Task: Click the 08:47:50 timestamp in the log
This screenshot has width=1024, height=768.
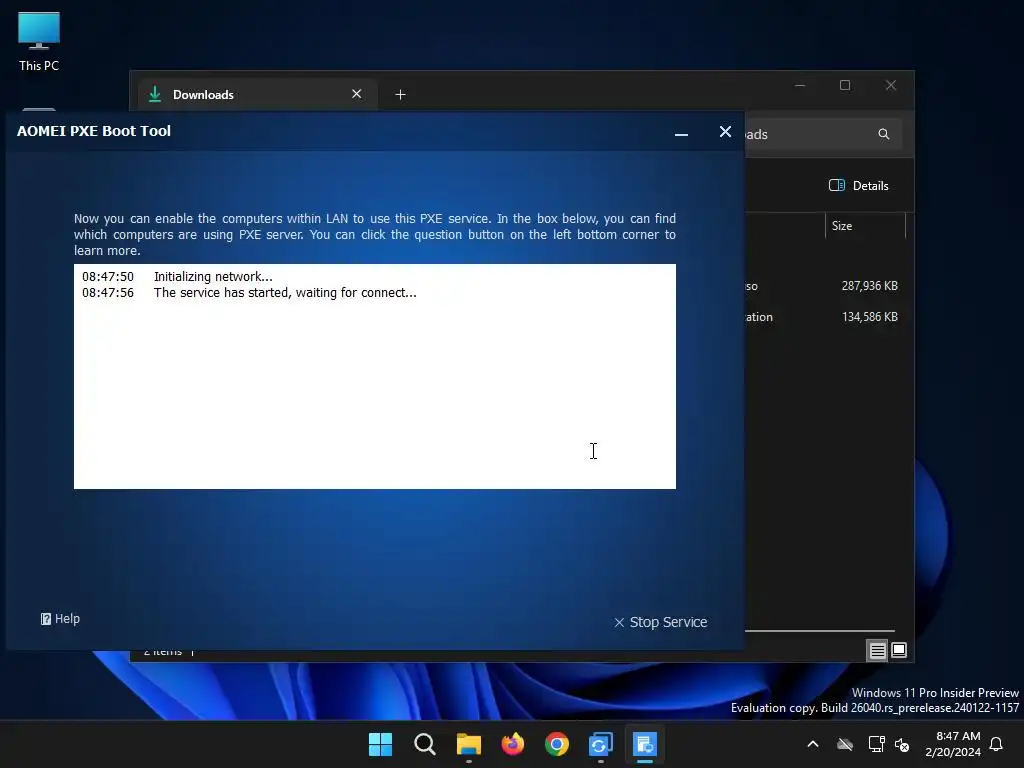Action: point(108,276)
